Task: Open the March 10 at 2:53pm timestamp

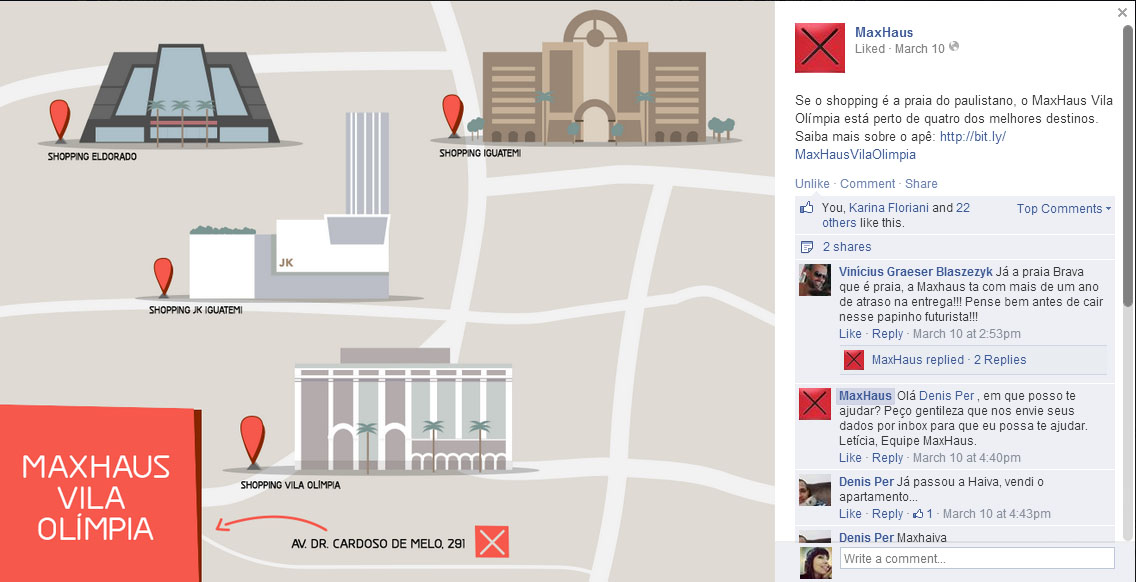Action: click(966, 334)
